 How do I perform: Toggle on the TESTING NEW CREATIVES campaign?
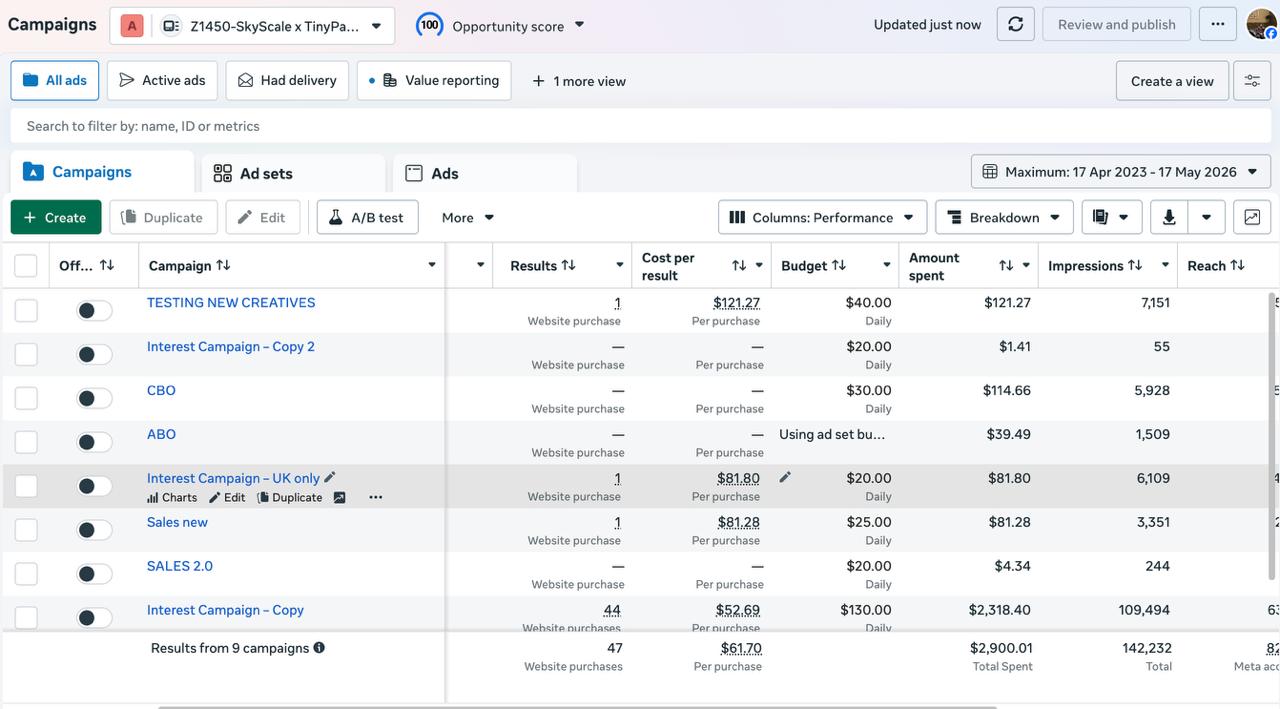[95, 310]
